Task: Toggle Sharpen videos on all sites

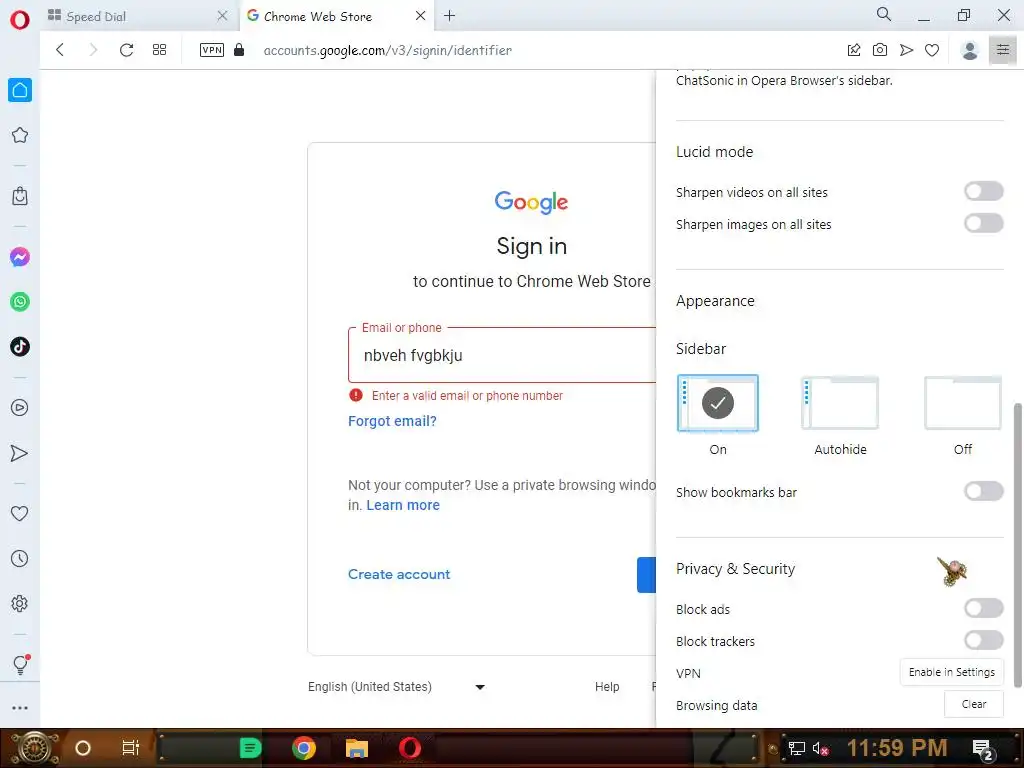Action: 984,191
